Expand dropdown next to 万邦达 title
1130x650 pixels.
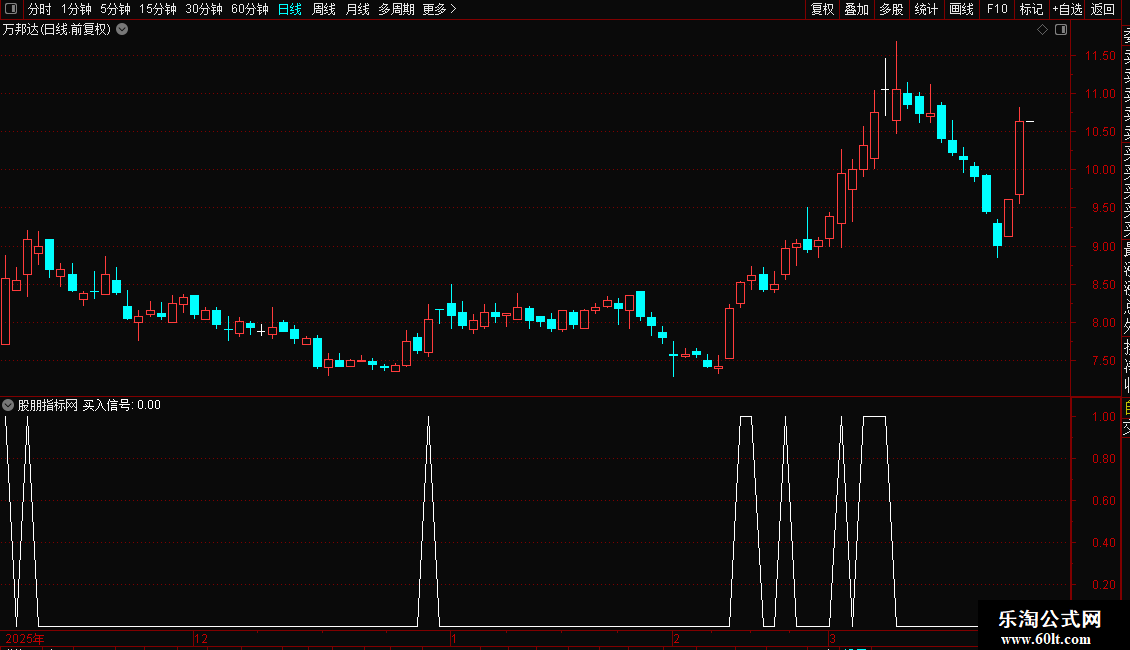tap(123, 30)
